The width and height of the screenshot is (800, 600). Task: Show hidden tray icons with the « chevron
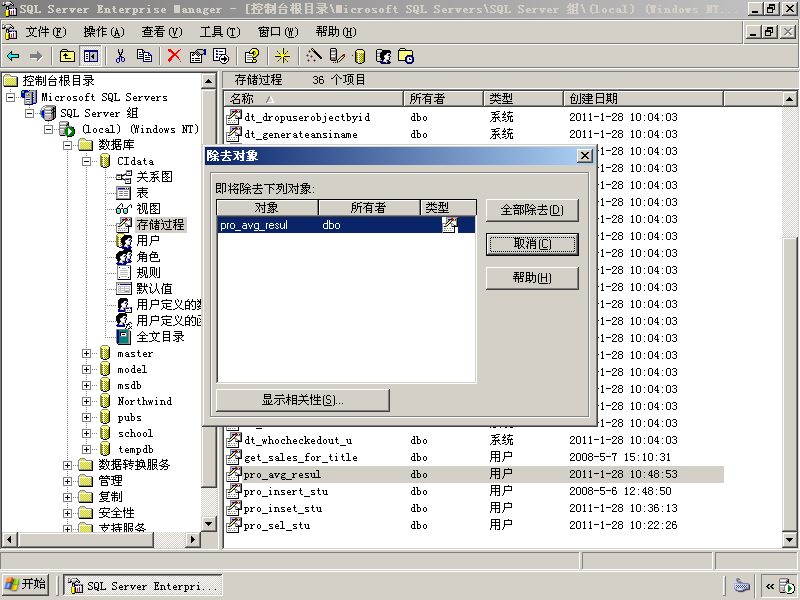[x=770, y=586]
